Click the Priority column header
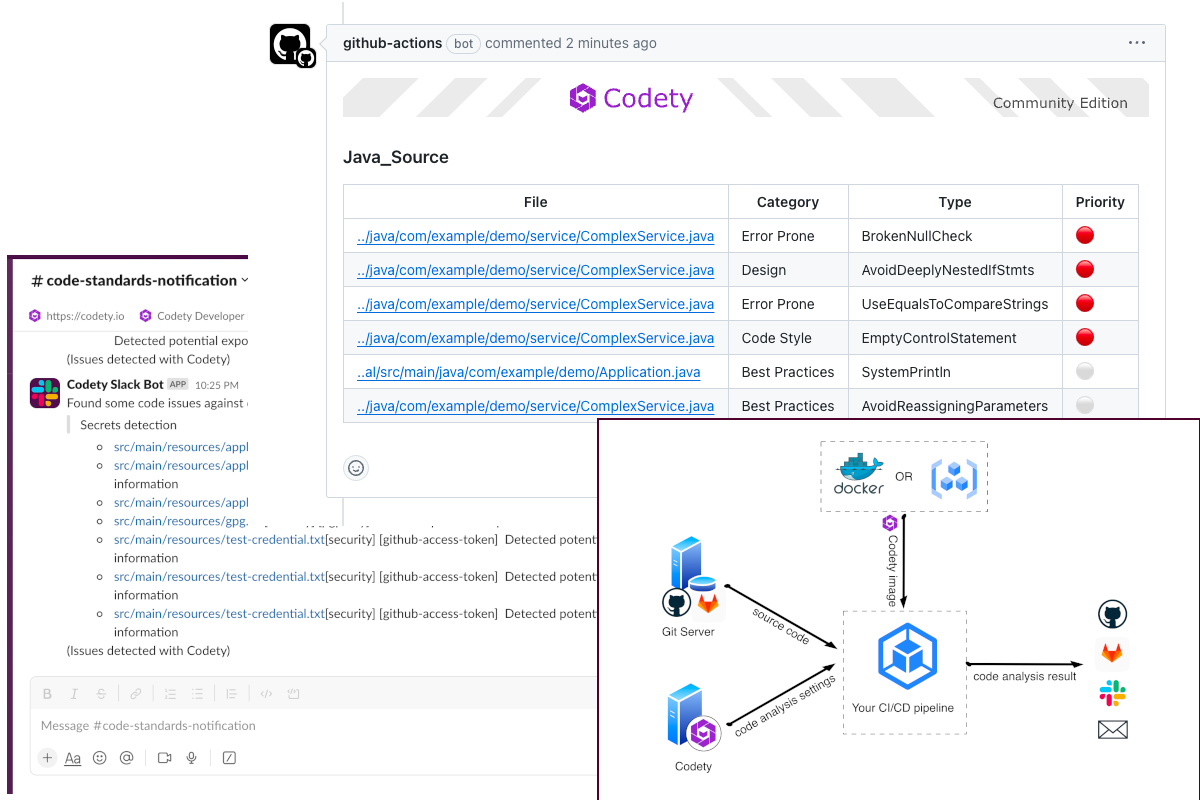The image size is (1200, 800). tap(1100, 202)
